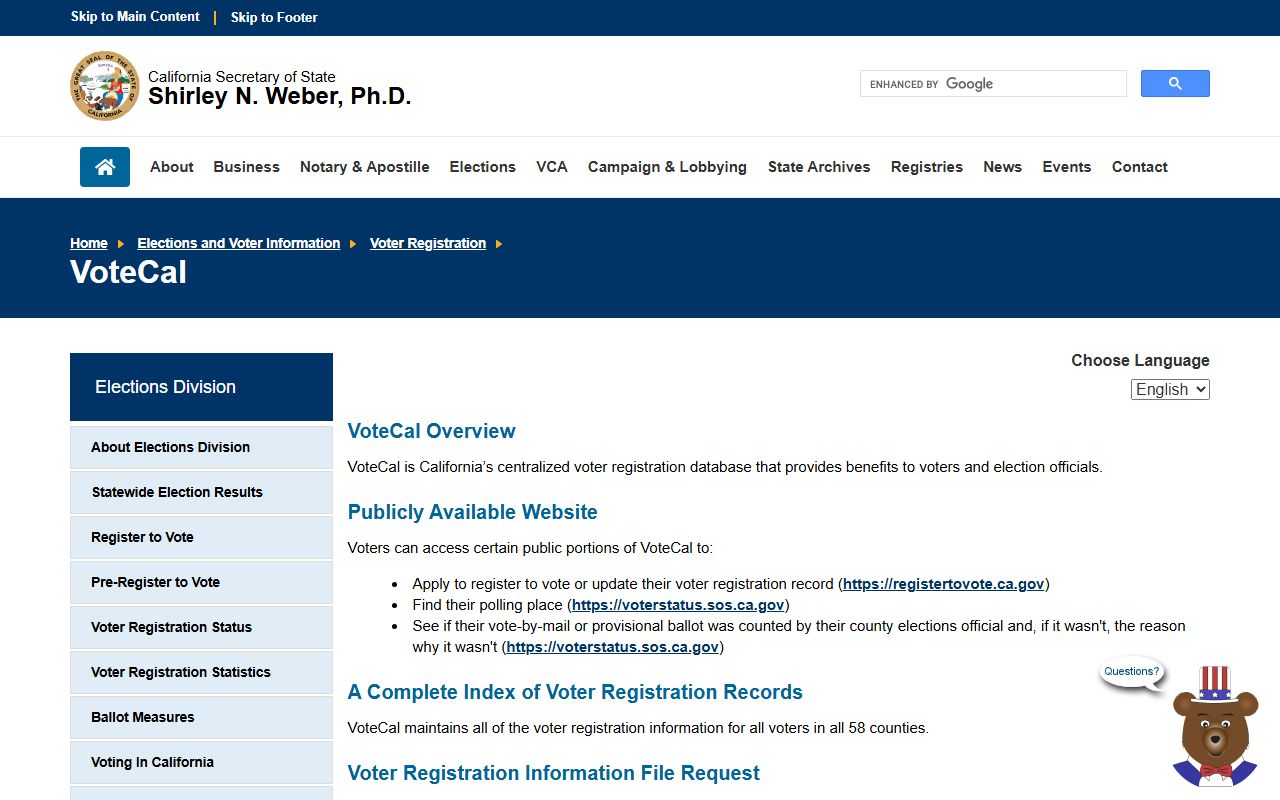Click the VoteCal Overview heading

coord(431,431)
